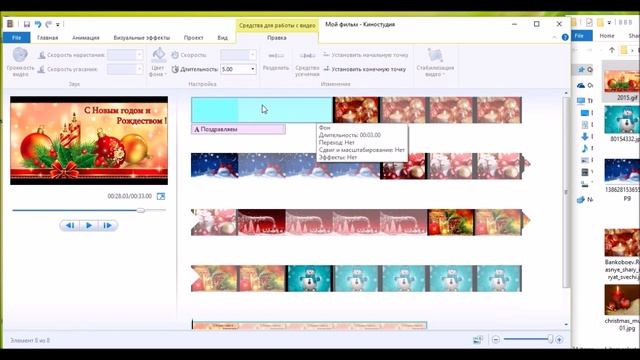Click Установить начальную точку
Viewport: 640px width, 360px height.
(x=365, y=55)
